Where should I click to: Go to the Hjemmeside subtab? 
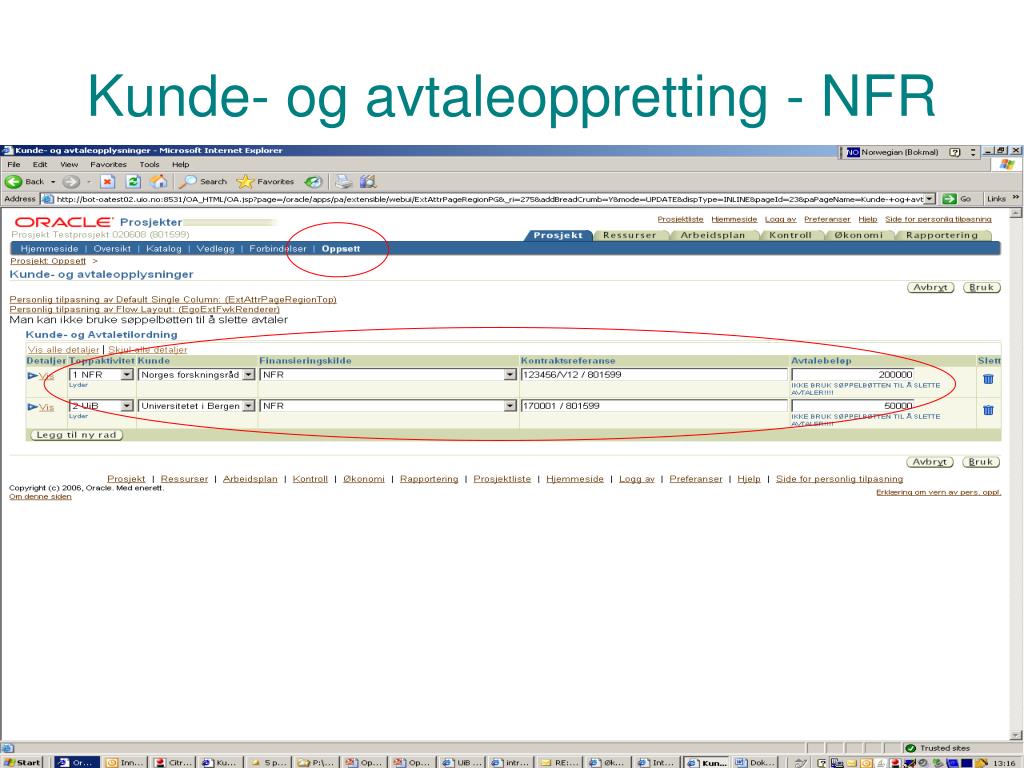click(49, 249)
